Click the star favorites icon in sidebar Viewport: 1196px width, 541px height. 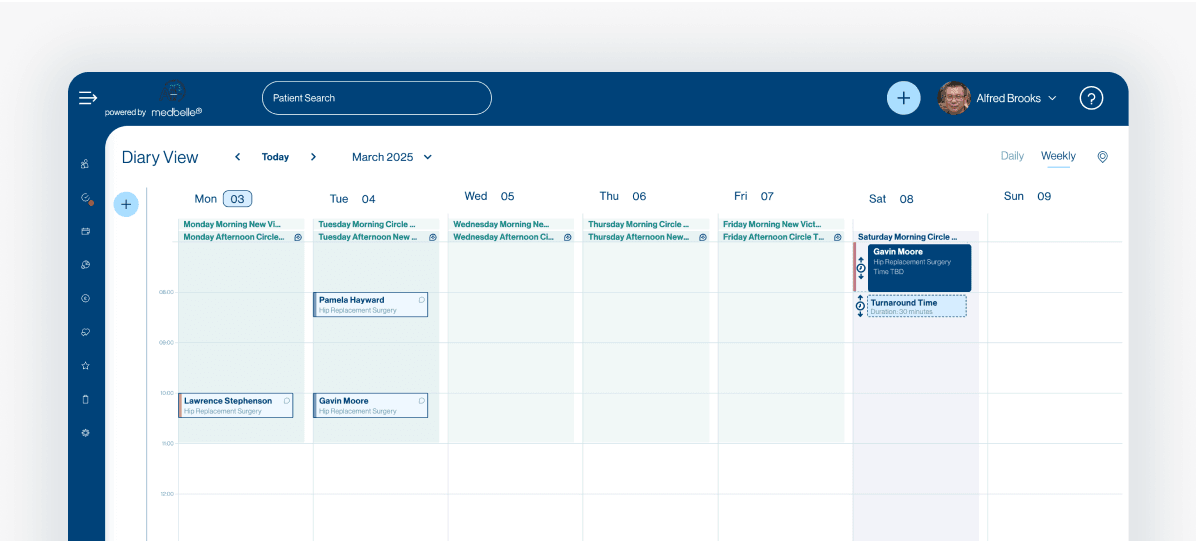[86, 366]
